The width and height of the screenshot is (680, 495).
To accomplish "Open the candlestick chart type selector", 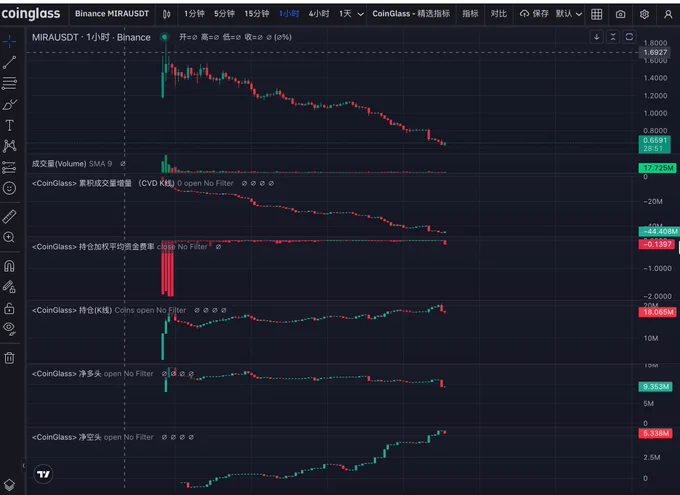I will (167, 14).
